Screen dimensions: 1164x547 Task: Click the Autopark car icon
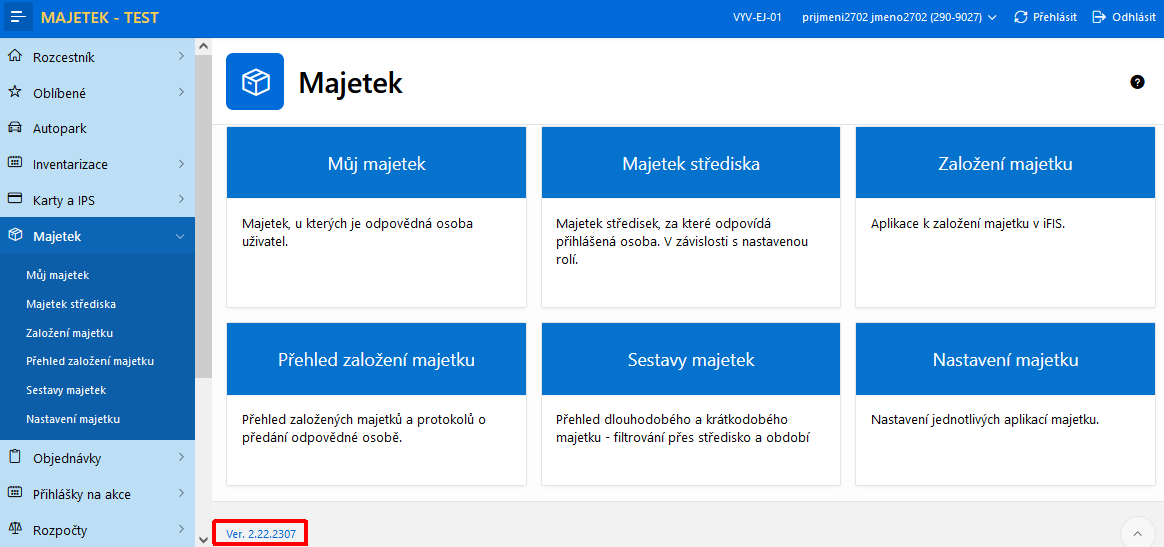click(x=14, y=128)
